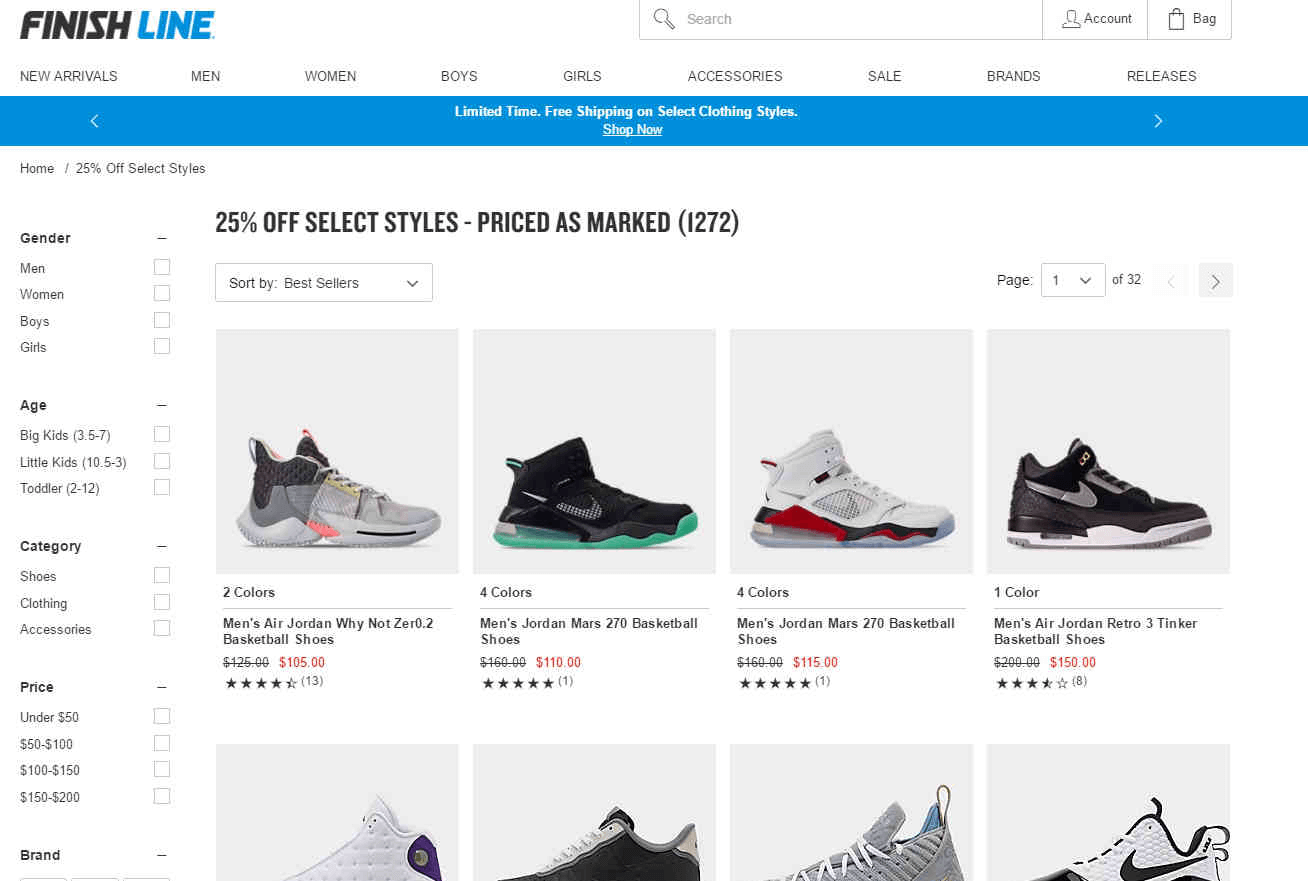Show previous banner promotion arrow

point(95,121)
